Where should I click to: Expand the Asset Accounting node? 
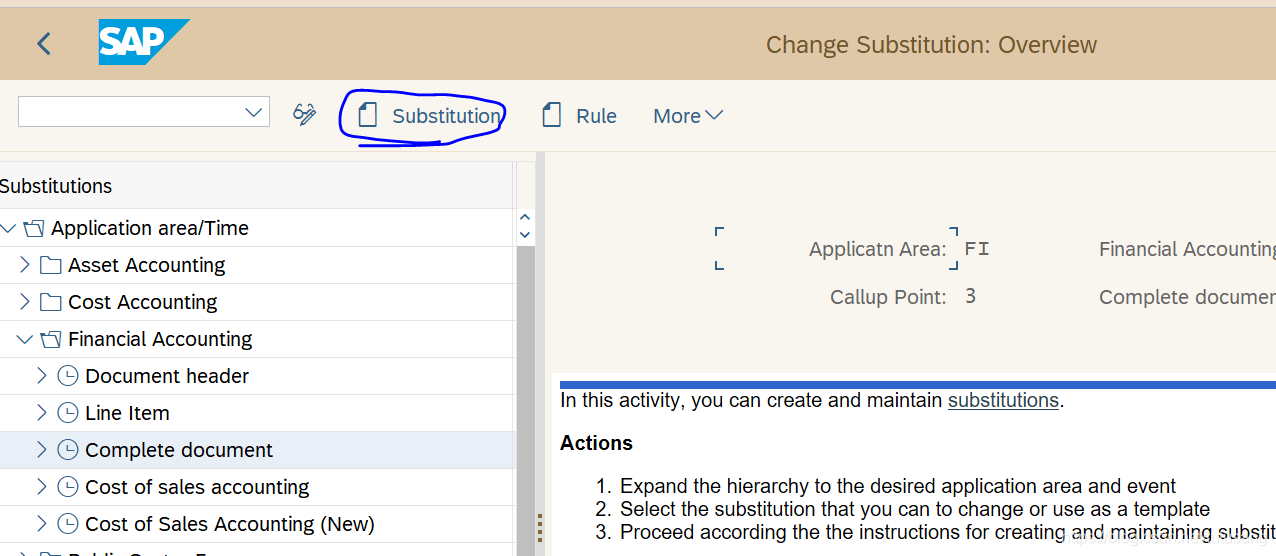click(x=25, y=265)
